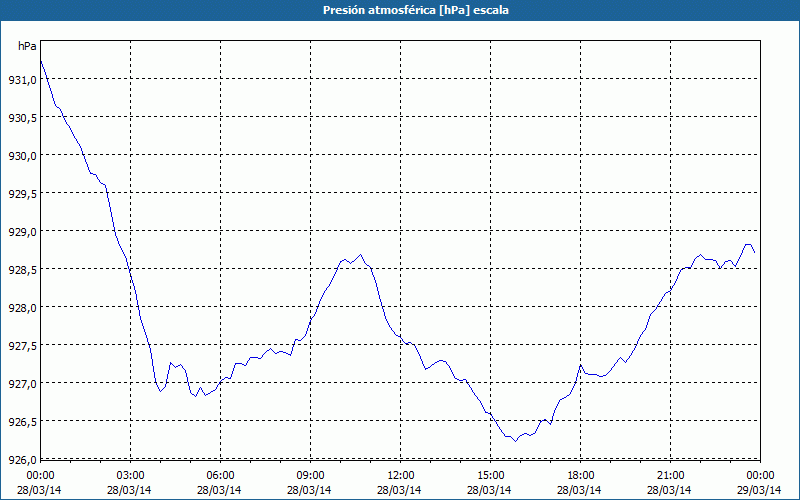Viewport: 800px width, 500px height.
Task: Click the 15:00 time label
Action: (490, 476)
